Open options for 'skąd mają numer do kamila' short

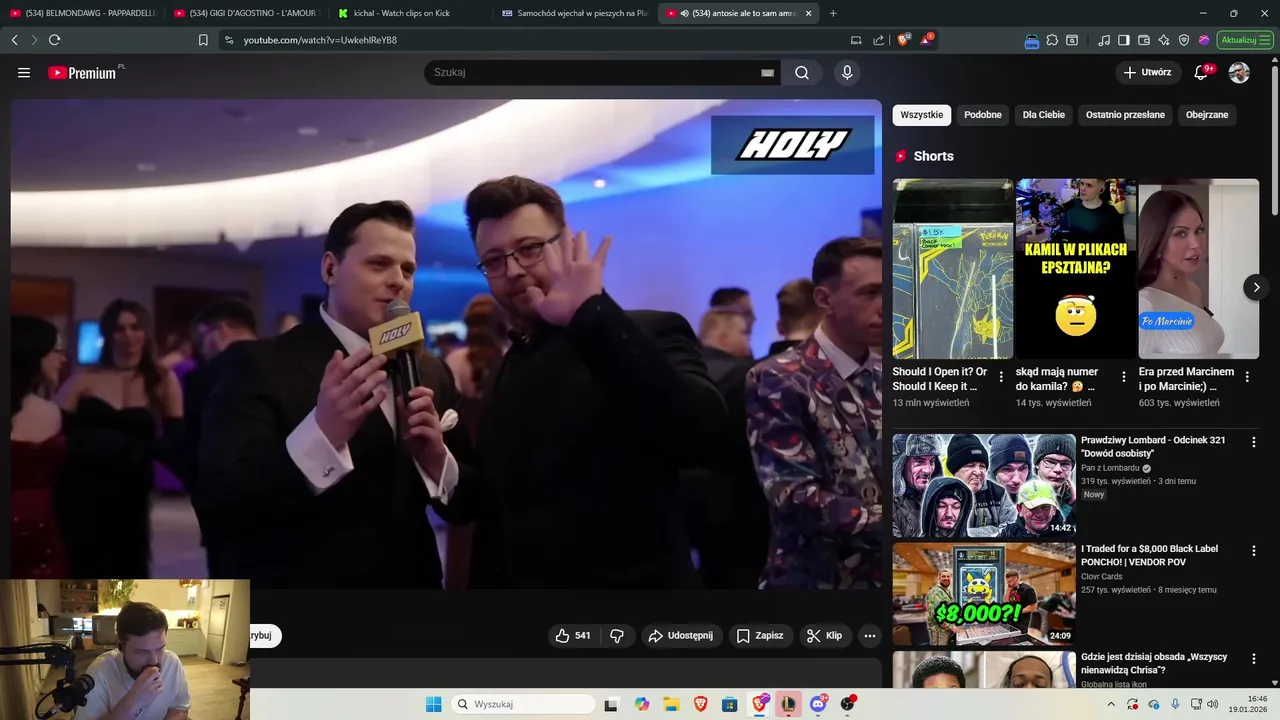coord(1124,377)
